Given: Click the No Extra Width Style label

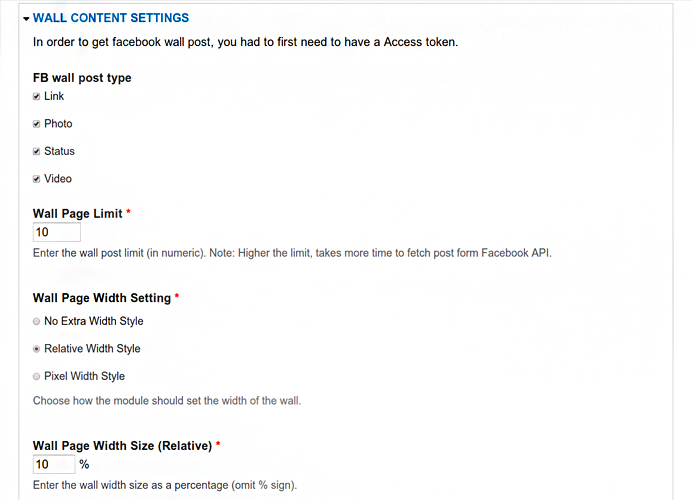Looking at the screenshot, I should click(x=94, y=321).
